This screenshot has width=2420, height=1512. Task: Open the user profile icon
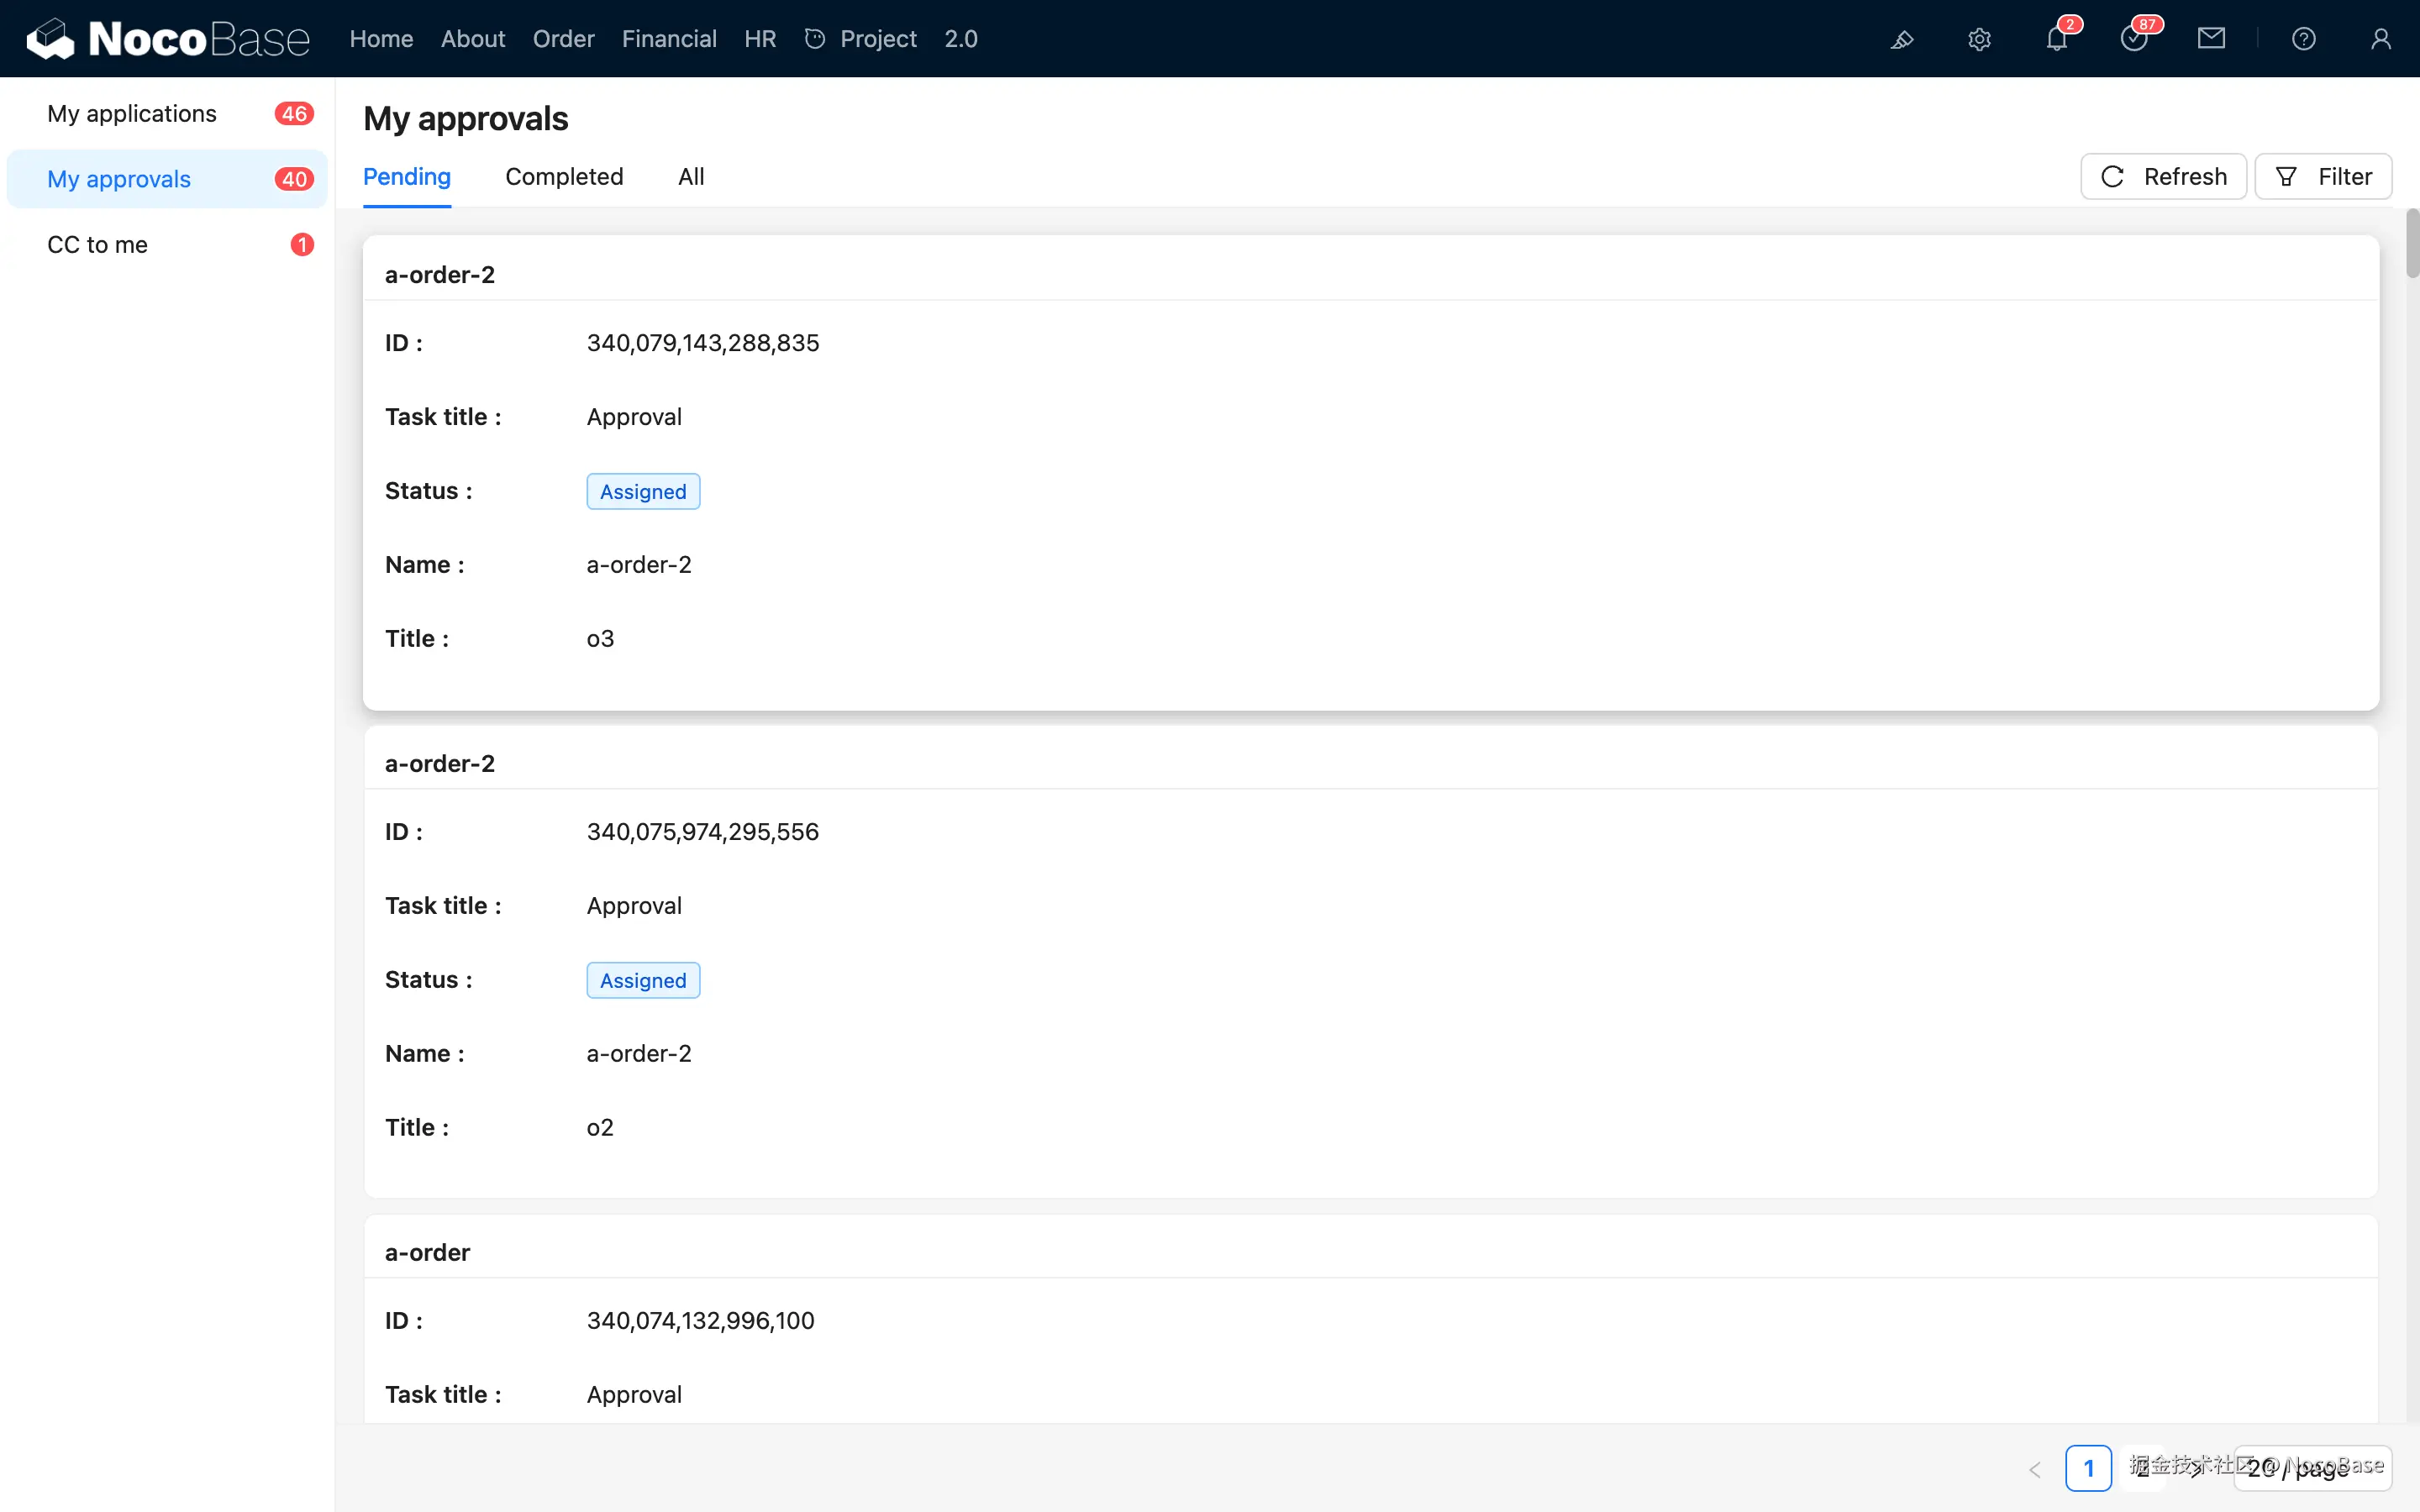(x=2380, y=39)
